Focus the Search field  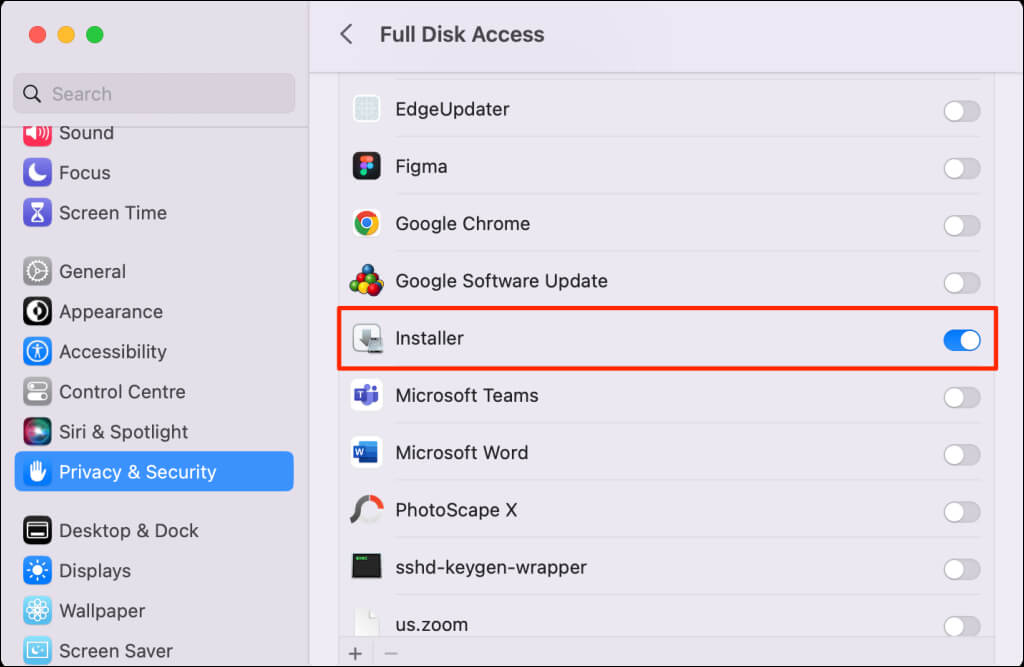tap(154, 93)
